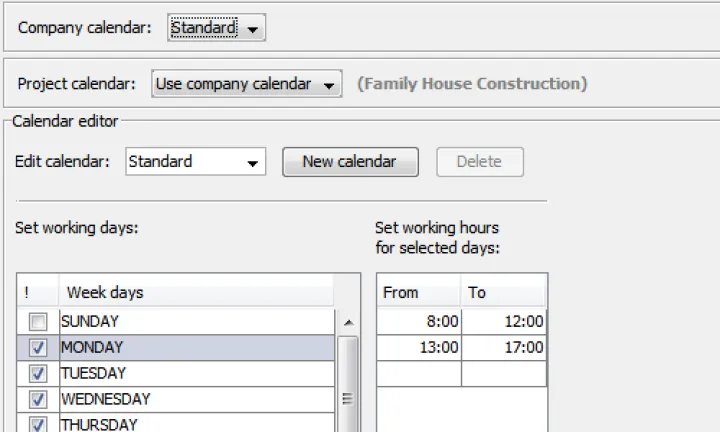720x432 pixels.
Task: Enable the SUNDAY working day checkbox
Action: coord(38,322)
